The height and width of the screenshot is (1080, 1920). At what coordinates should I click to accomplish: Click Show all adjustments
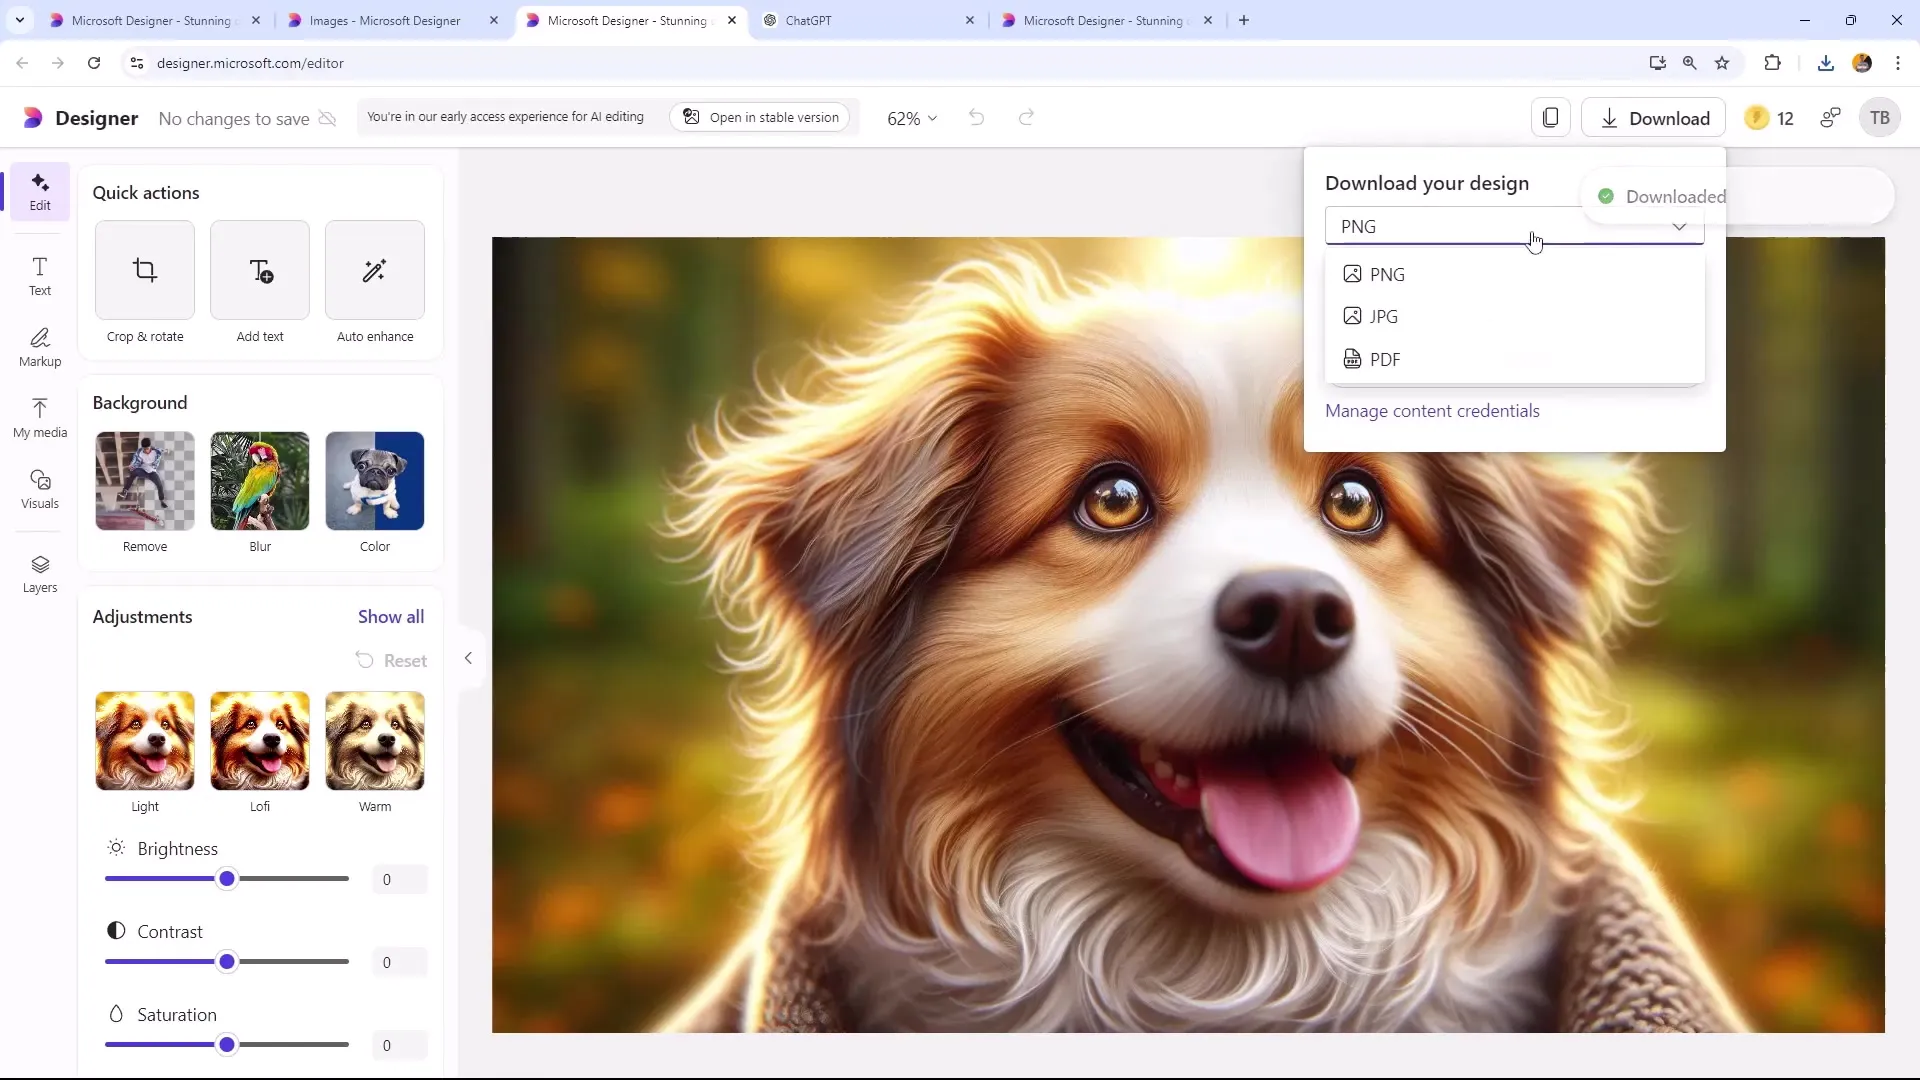tap(391, 617)
